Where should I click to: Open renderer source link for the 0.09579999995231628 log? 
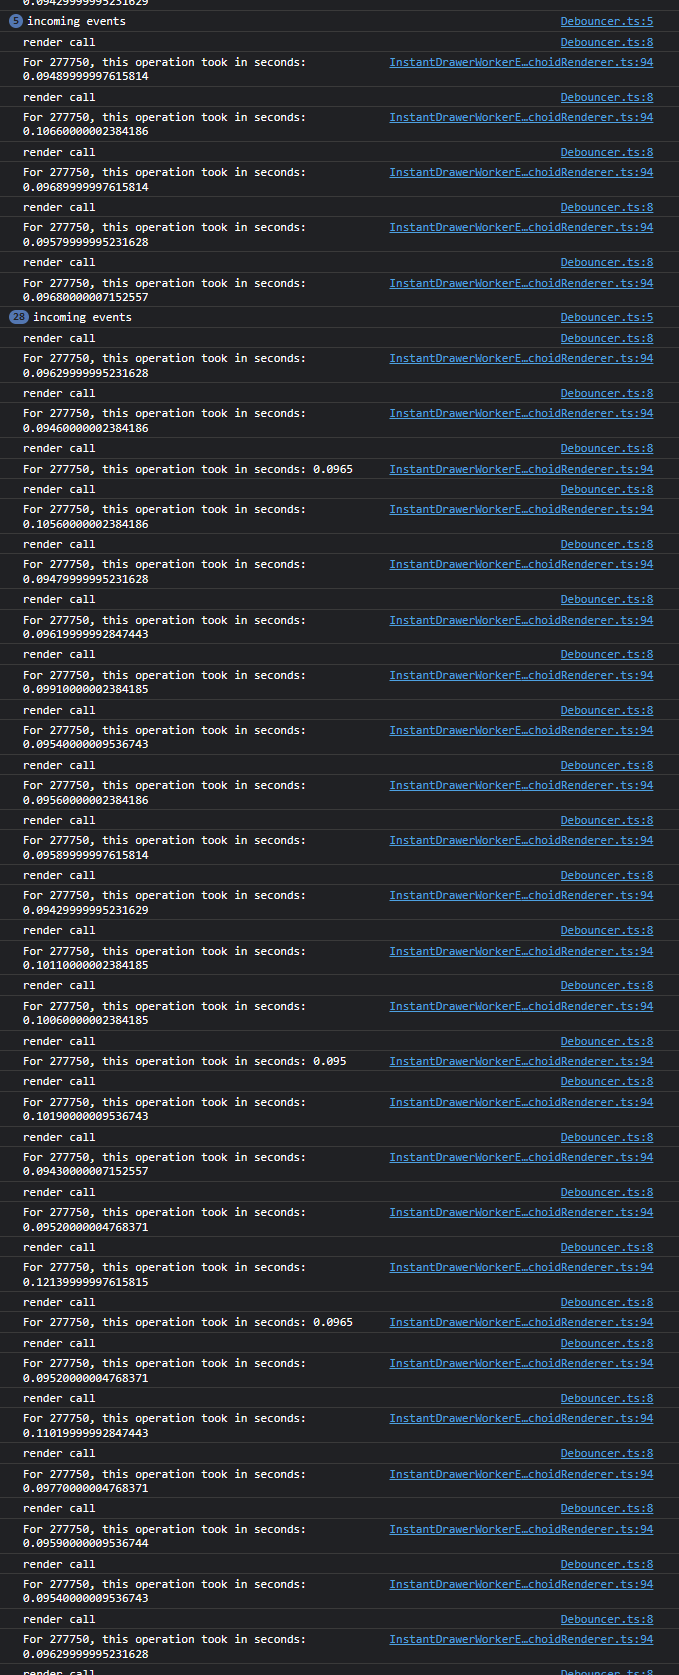pos(521,227)
